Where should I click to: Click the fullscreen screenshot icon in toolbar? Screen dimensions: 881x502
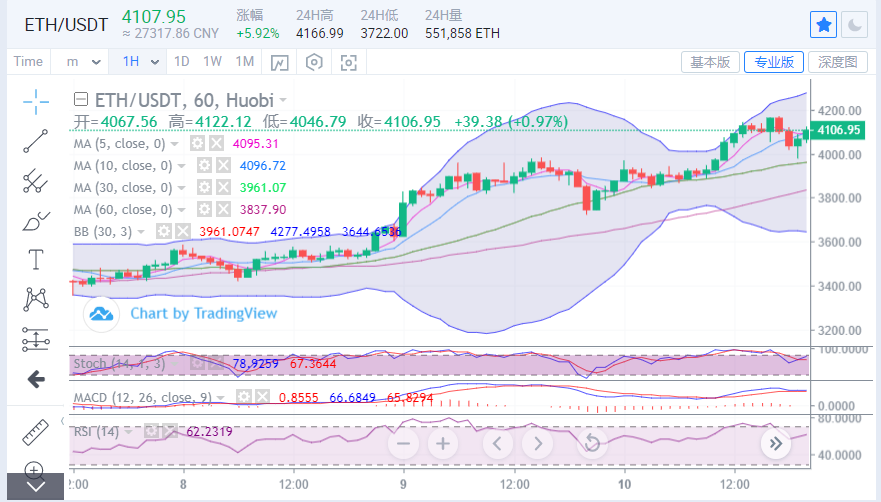point(348,62)
